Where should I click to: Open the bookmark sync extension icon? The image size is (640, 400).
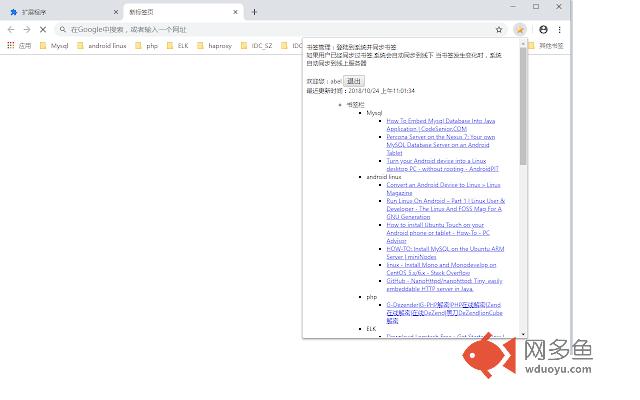point(520,29)
